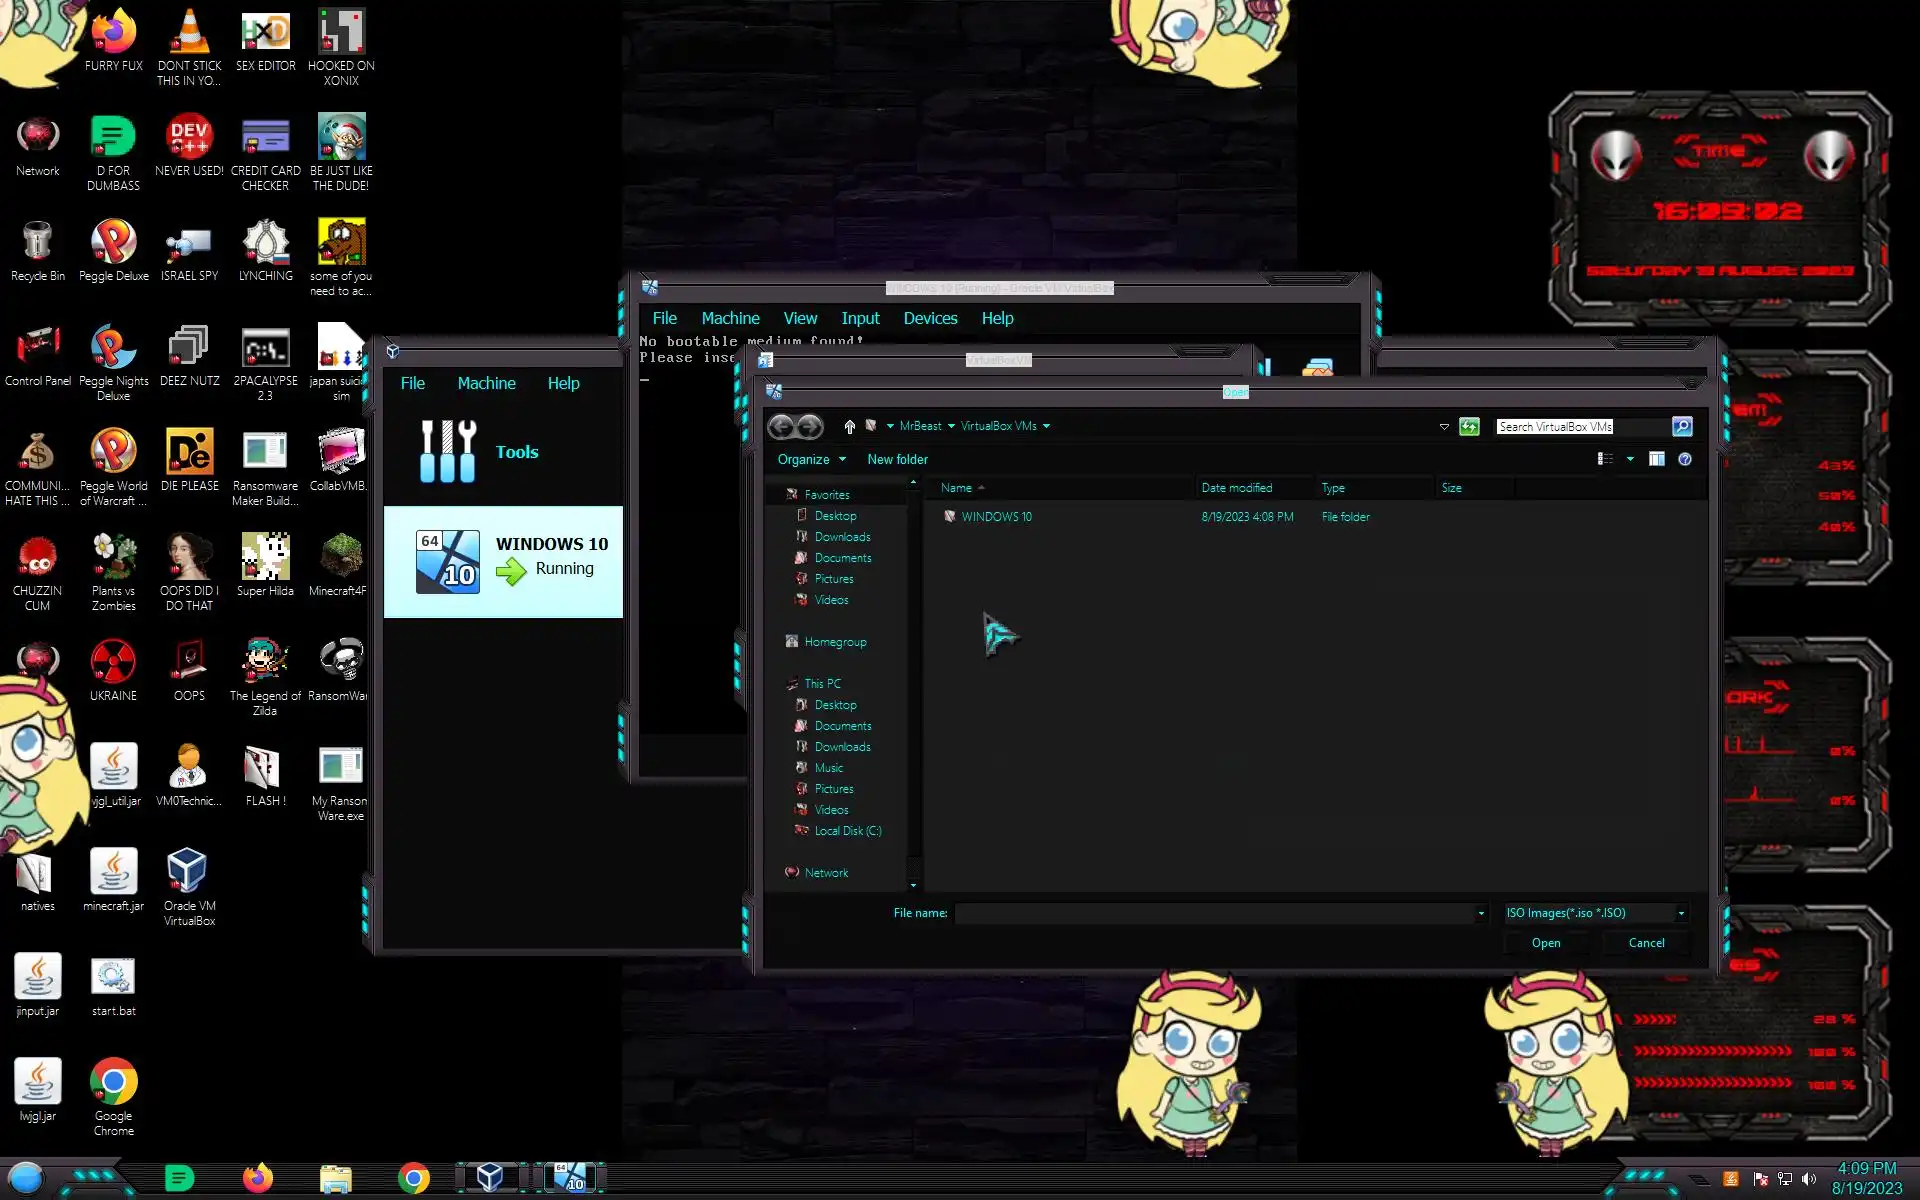The width and height of the screenshot is (1920, 1200).
Task: Click the Open button
Action: (x=1545, y=943)
